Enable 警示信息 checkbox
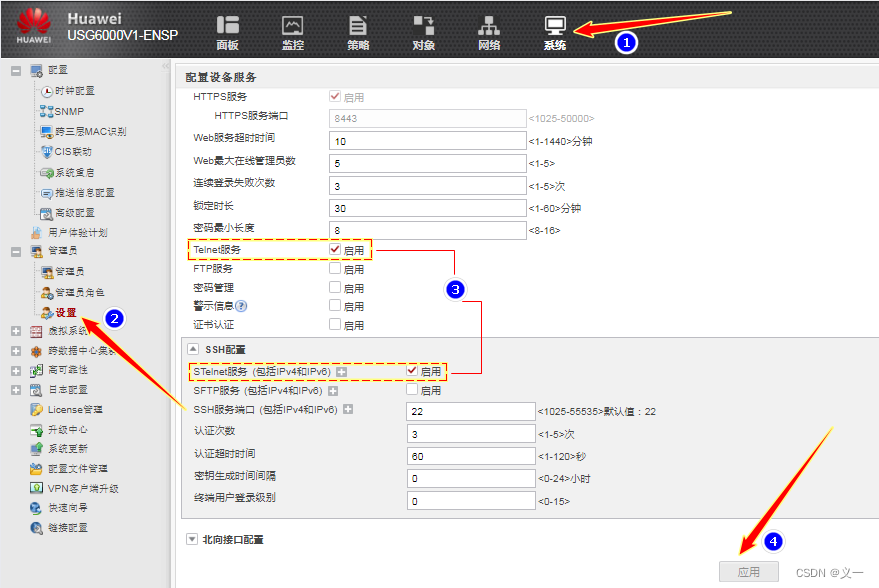 [x=335, y=305]
